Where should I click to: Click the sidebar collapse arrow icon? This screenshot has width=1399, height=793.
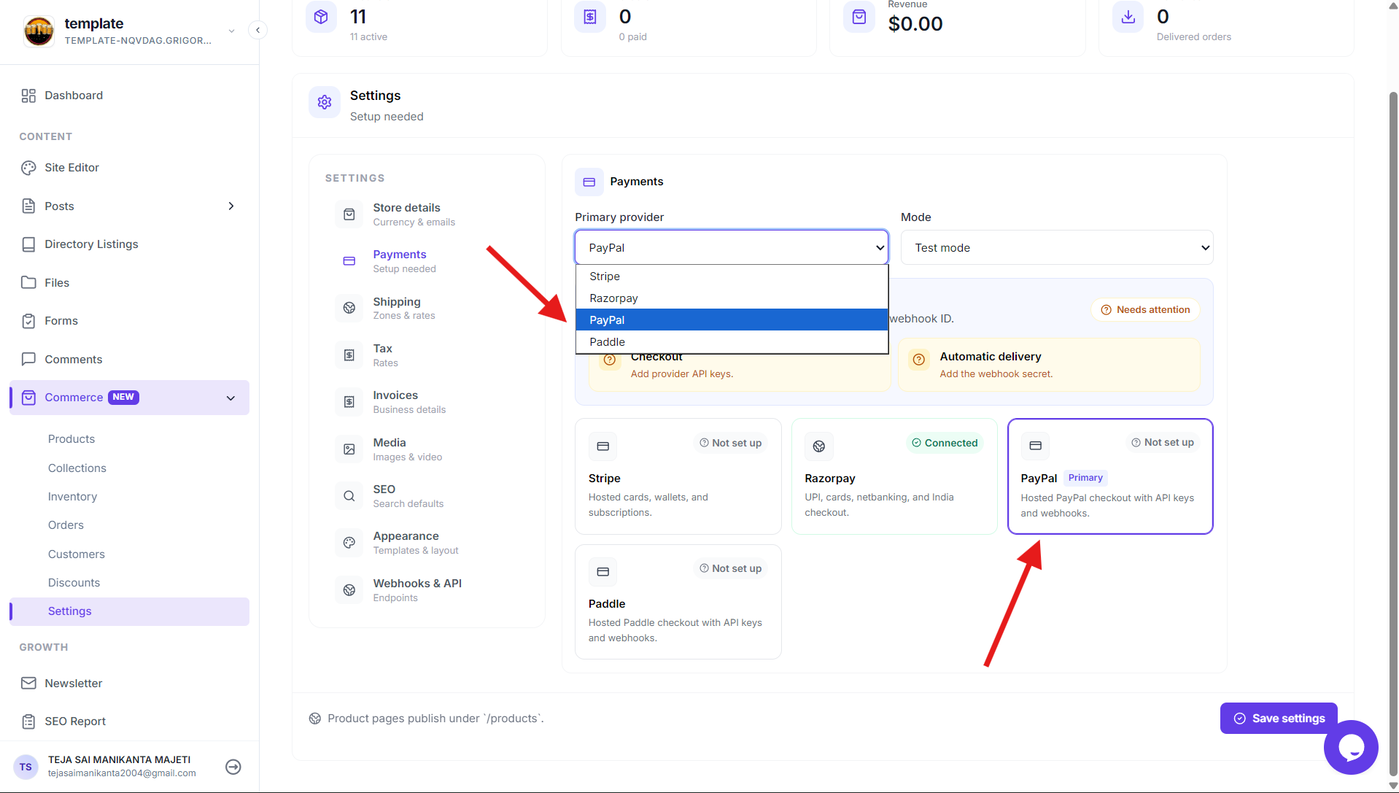pos(258,30)
